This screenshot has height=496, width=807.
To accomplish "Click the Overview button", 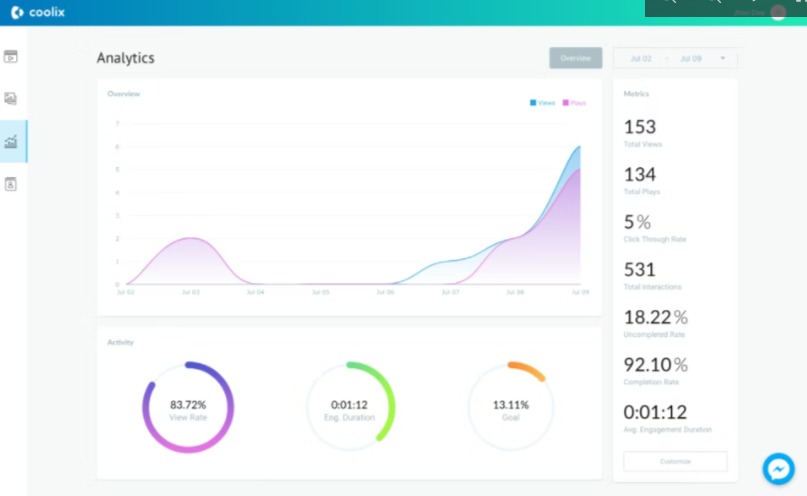I will tap(575, 58).
